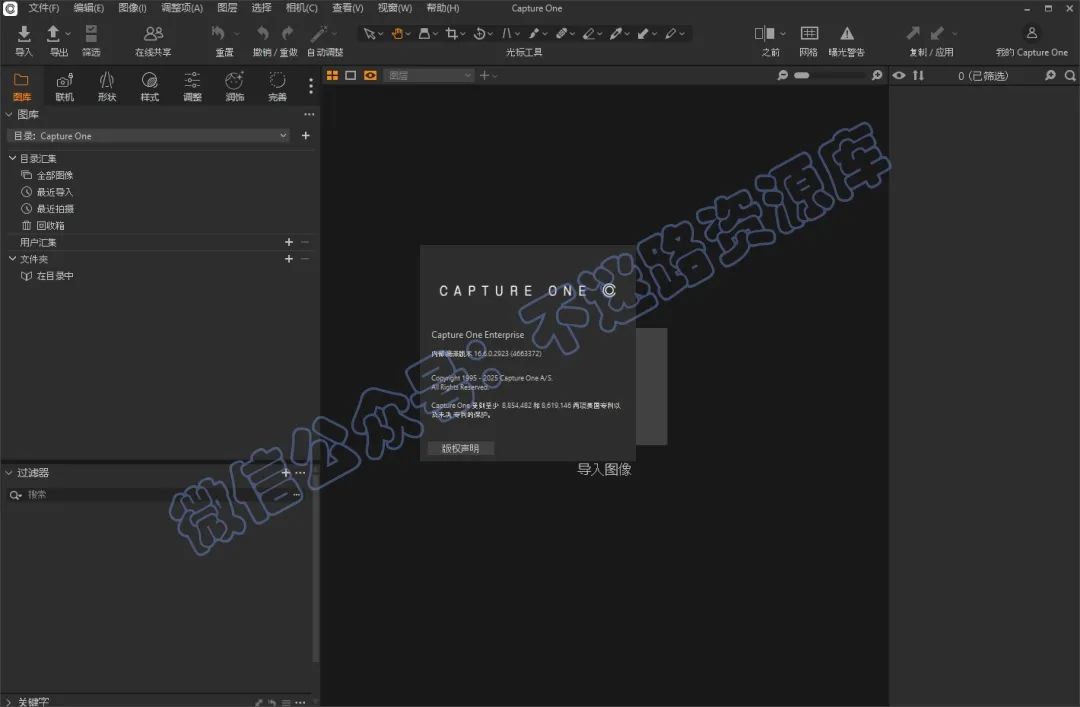The width and height of the screenshot is (1080, 707).
Task: Click the plus button beside catalog dropdown
Action: (x=306, y=136)
